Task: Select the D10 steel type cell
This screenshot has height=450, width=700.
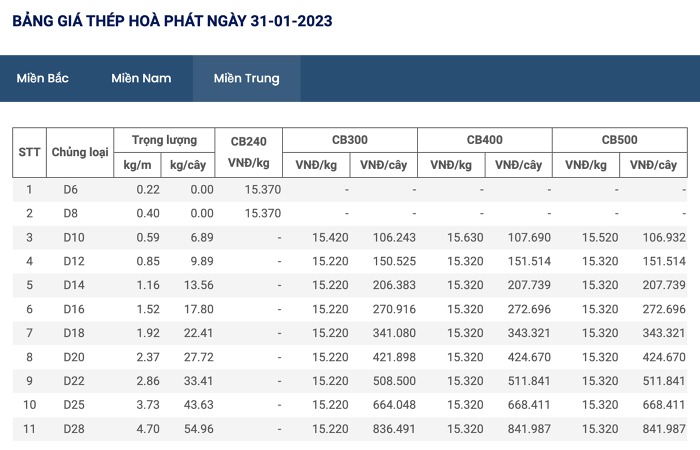Action: click(x=74, y=238)
